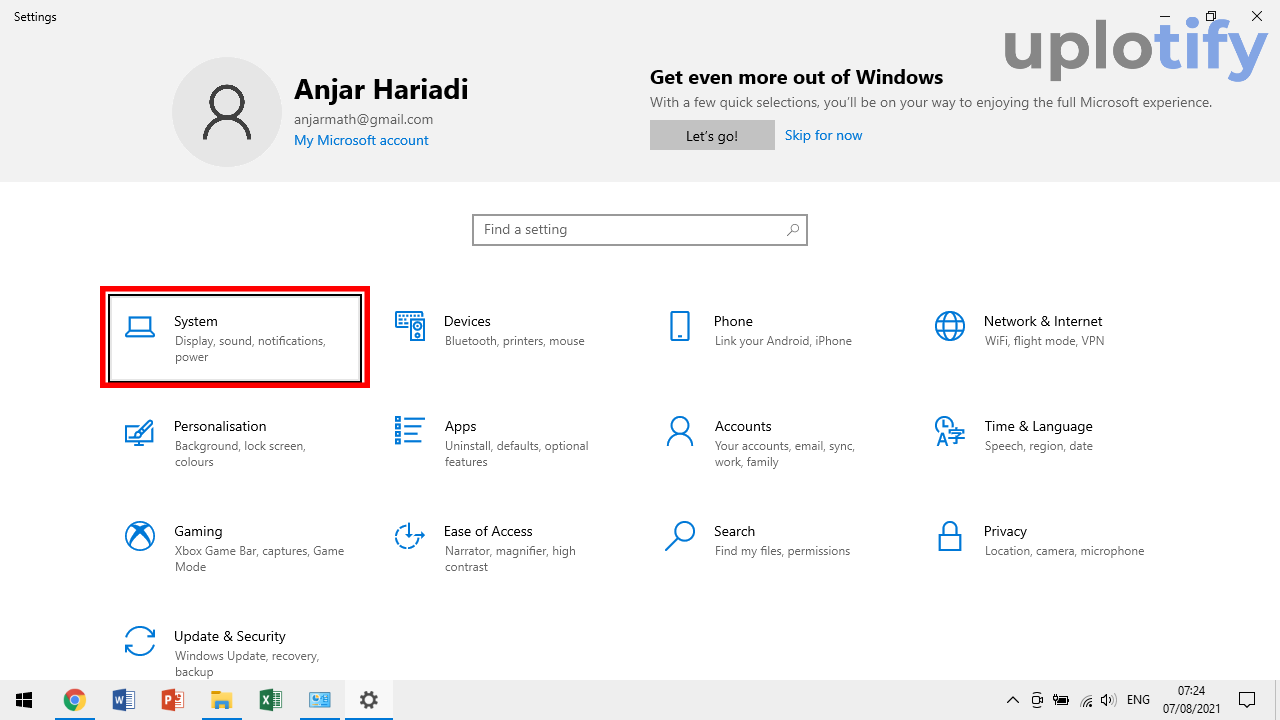Check the battery status tray icon

coord(1061,700)
